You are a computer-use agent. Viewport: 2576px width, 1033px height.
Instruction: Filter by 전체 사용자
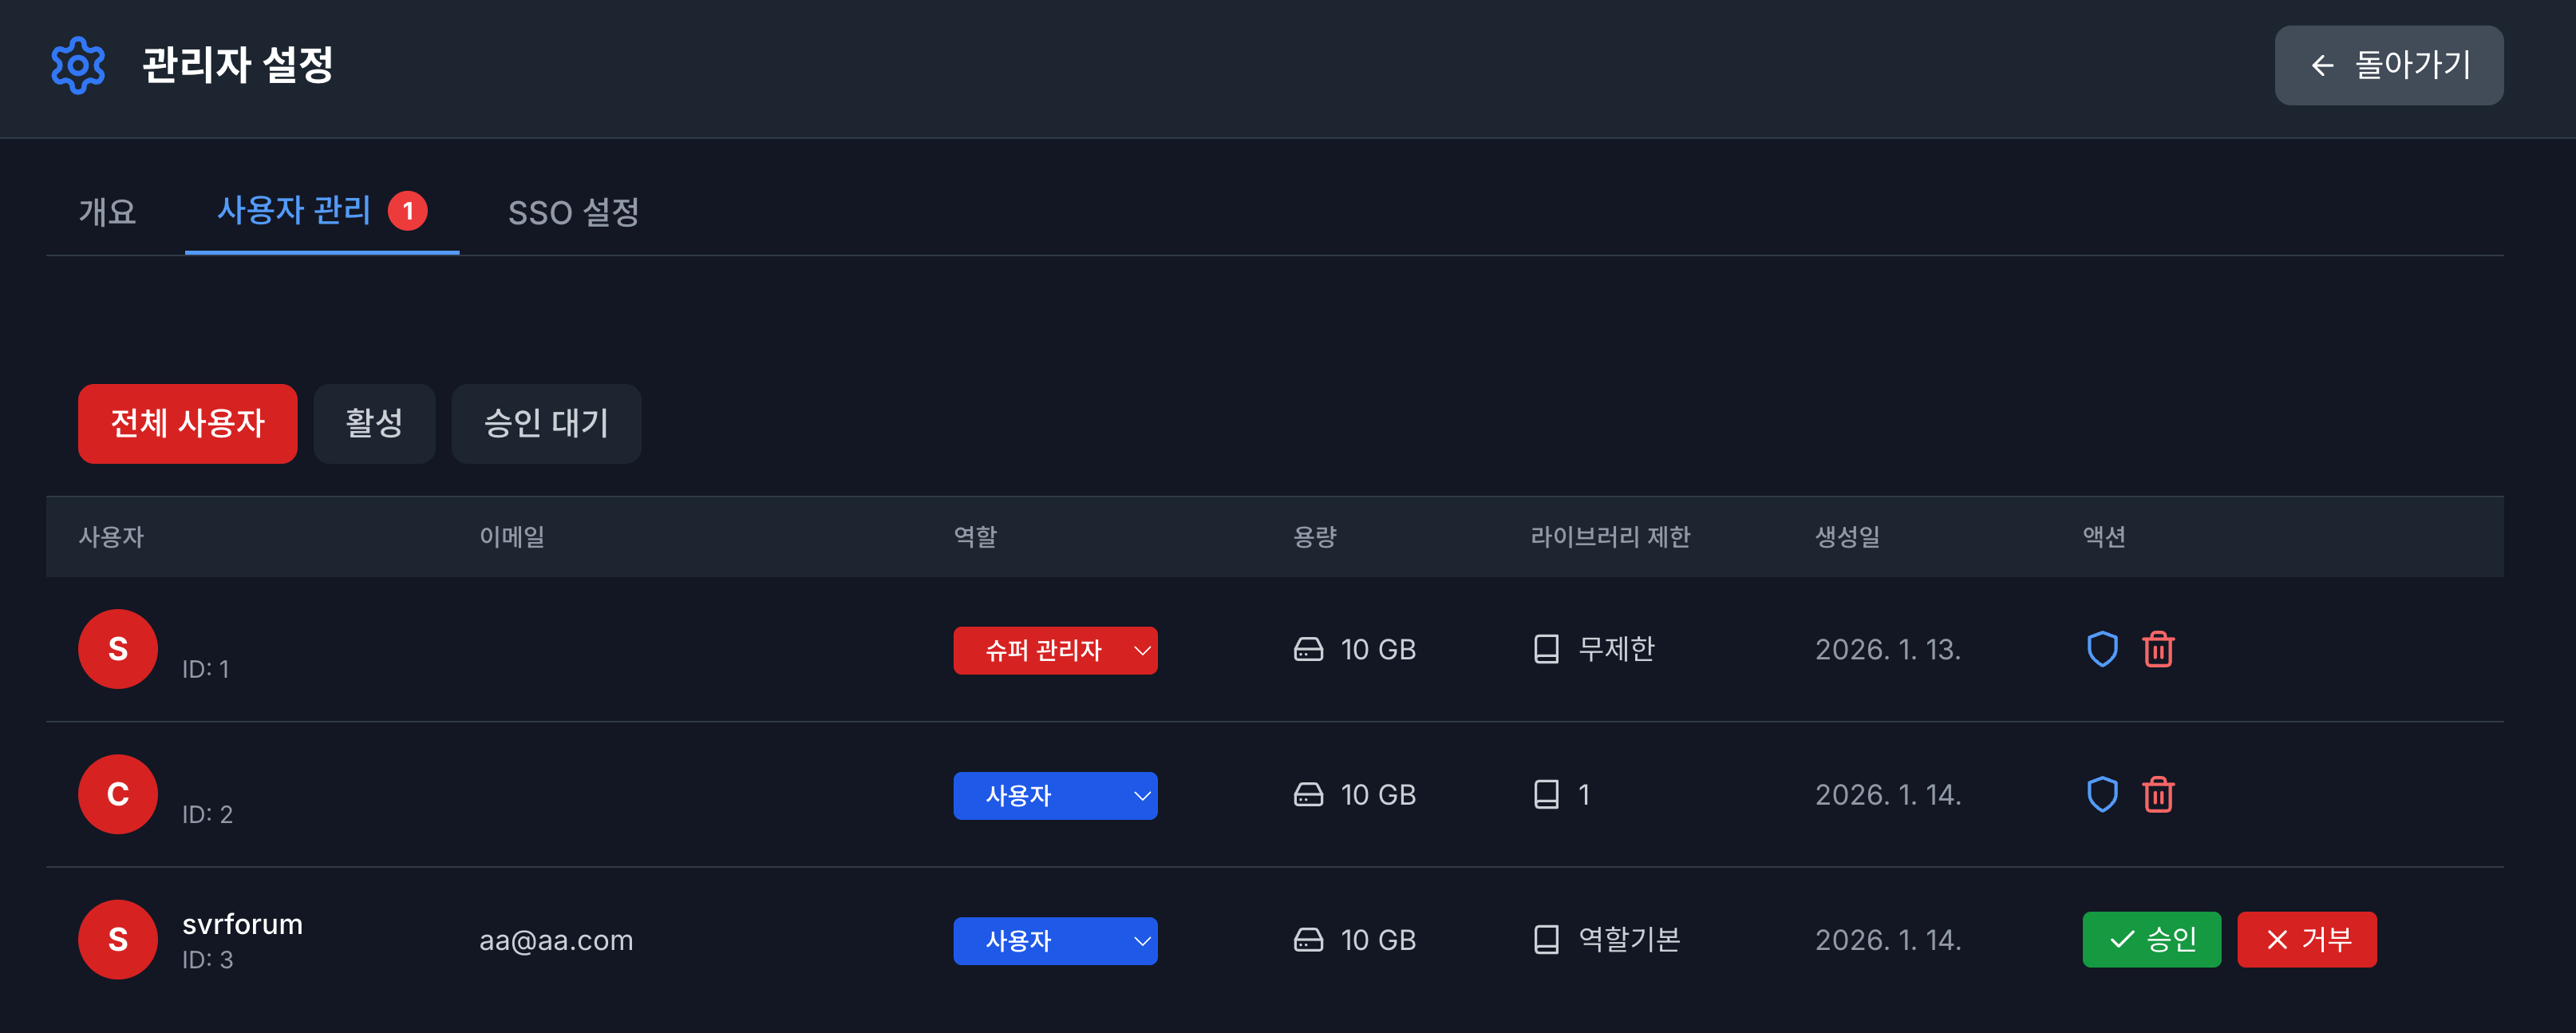tap(187, 424)
